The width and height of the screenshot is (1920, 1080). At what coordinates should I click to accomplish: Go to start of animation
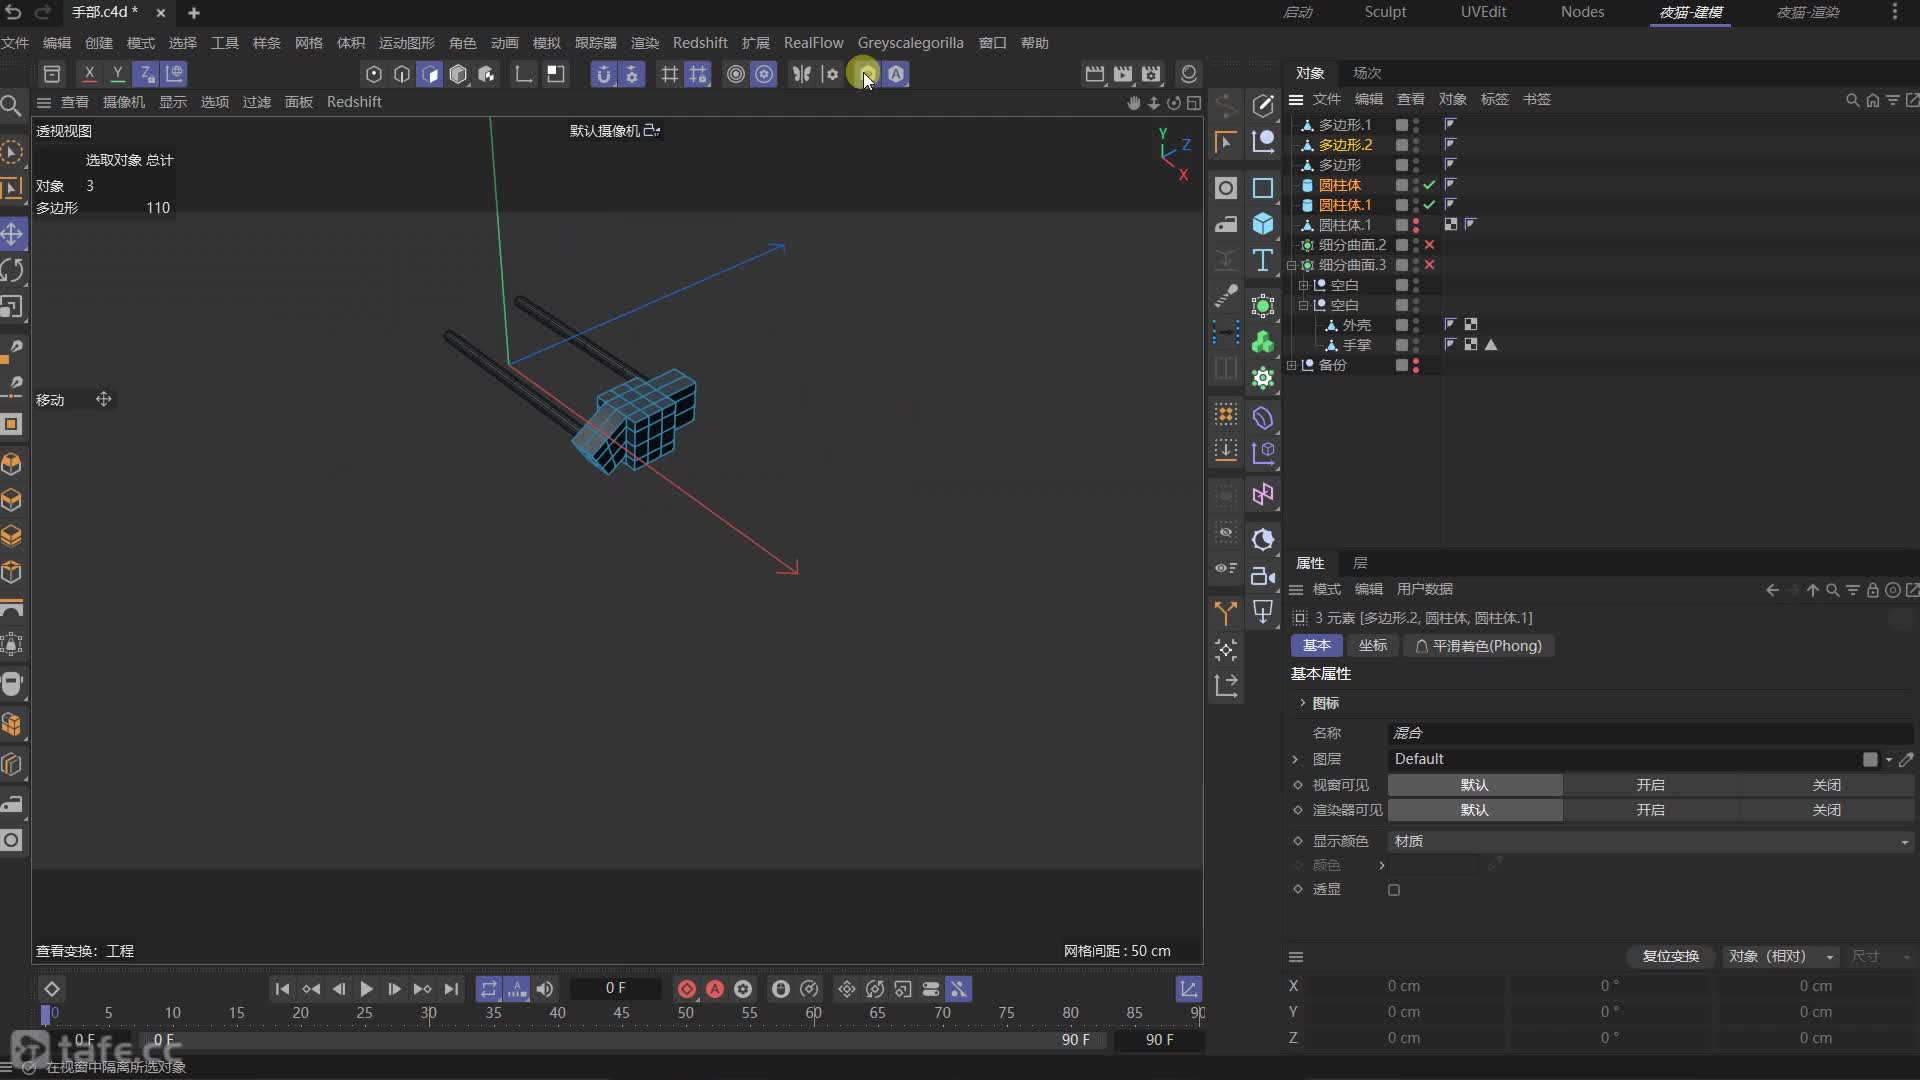click(x=282, y=989)
